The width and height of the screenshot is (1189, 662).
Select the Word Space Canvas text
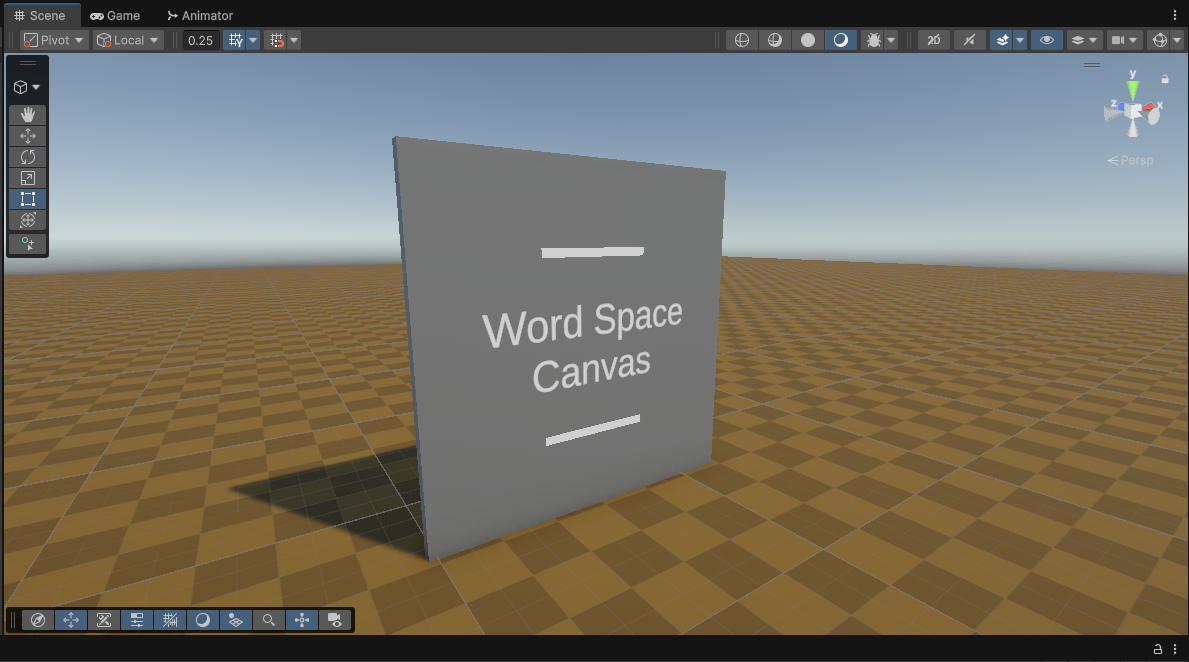click(582, 345)
